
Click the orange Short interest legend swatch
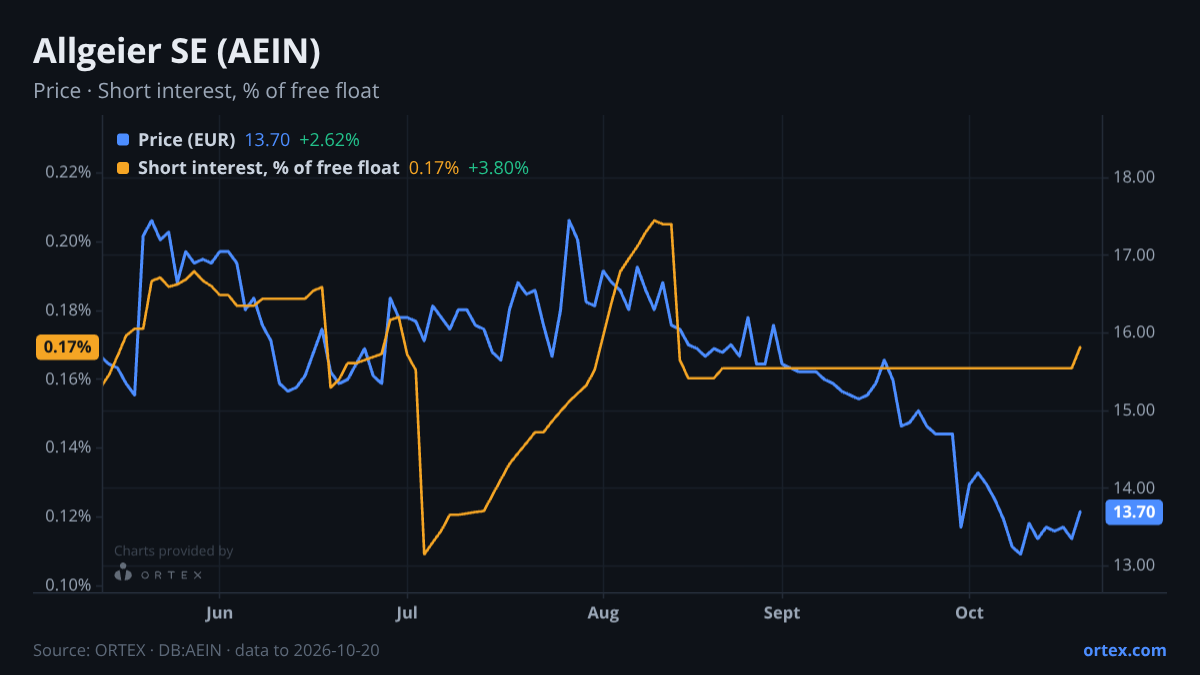pos(123,168)
